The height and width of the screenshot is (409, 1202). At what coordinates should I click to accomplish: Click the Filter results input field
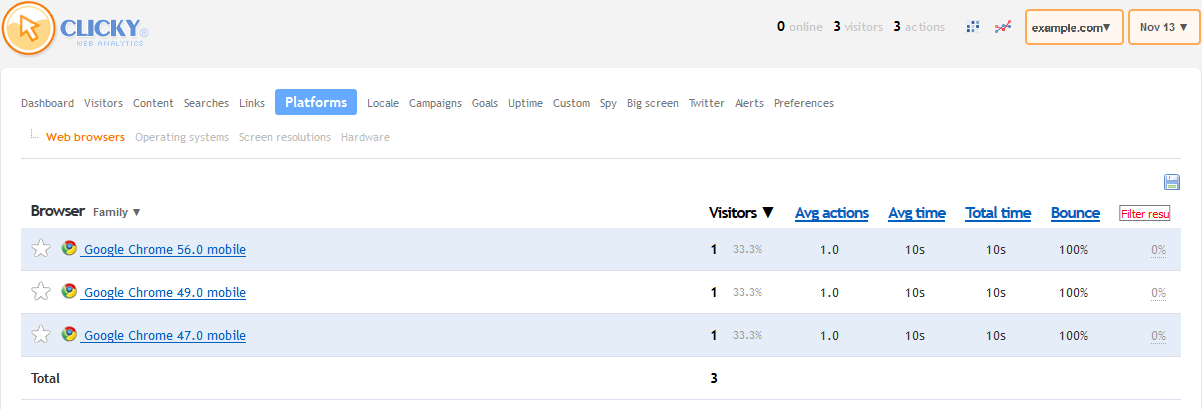coord(1144,213)
